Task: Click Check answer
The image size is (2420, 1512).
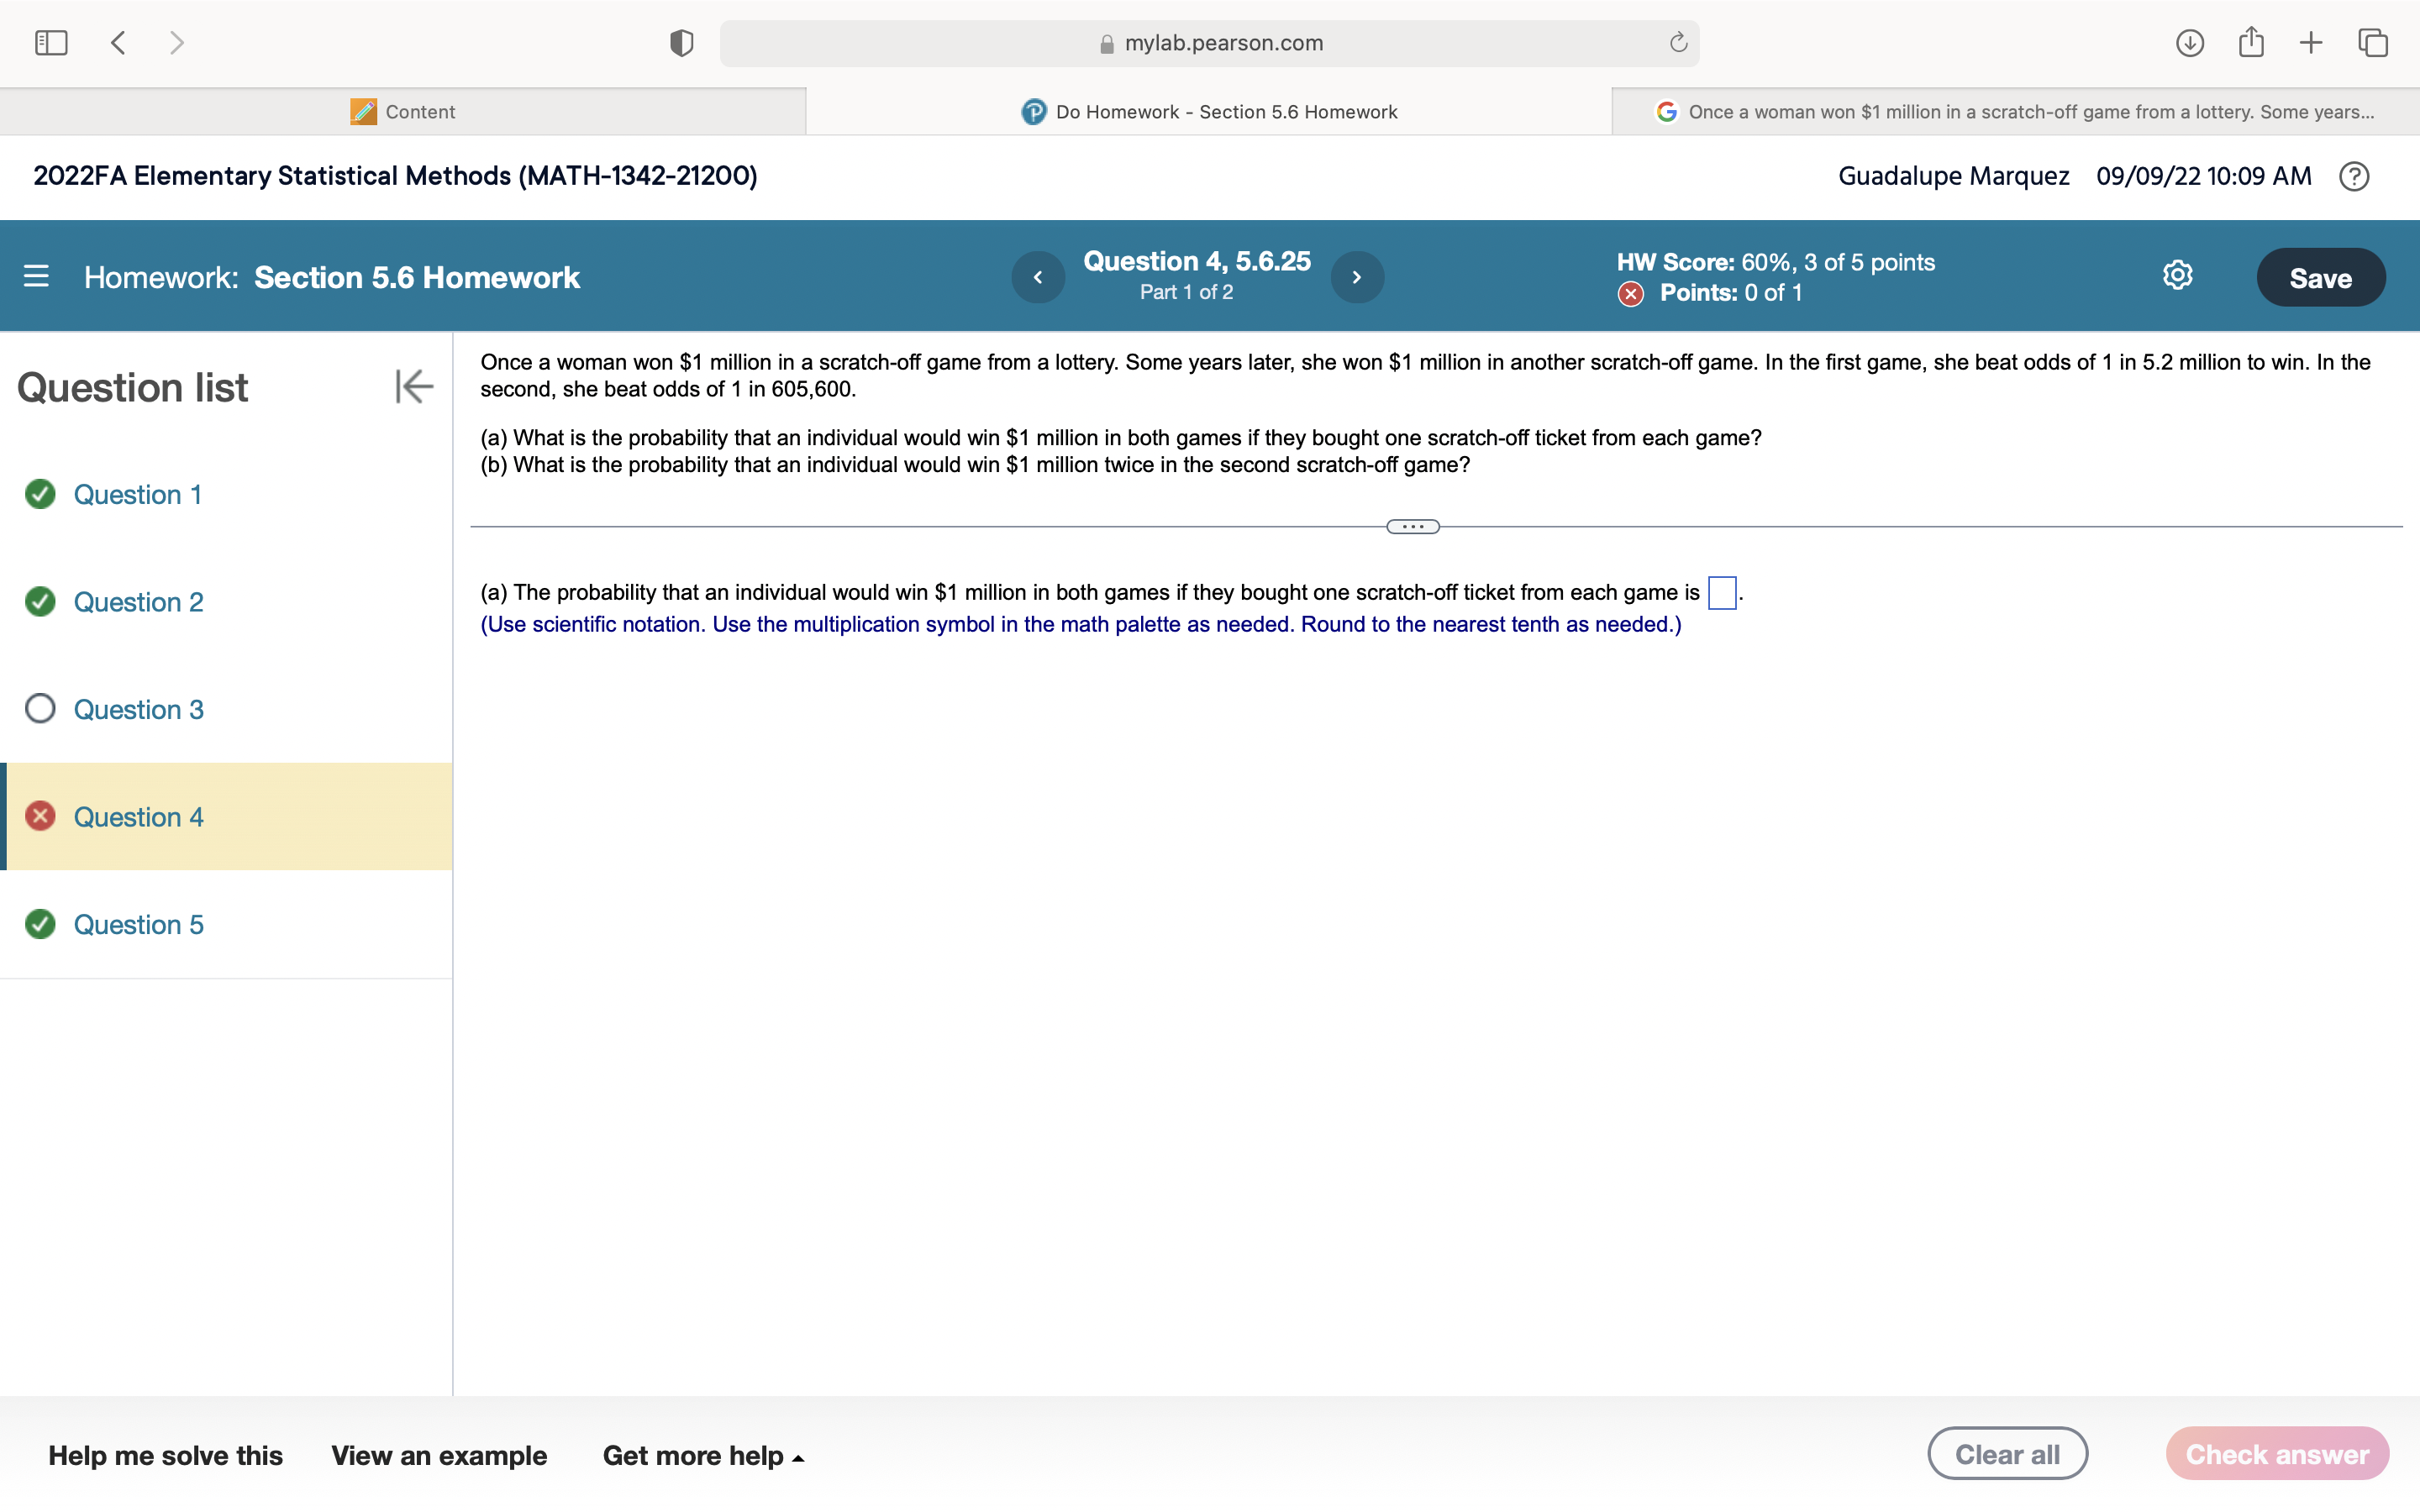Action: click(2277, 1454)
